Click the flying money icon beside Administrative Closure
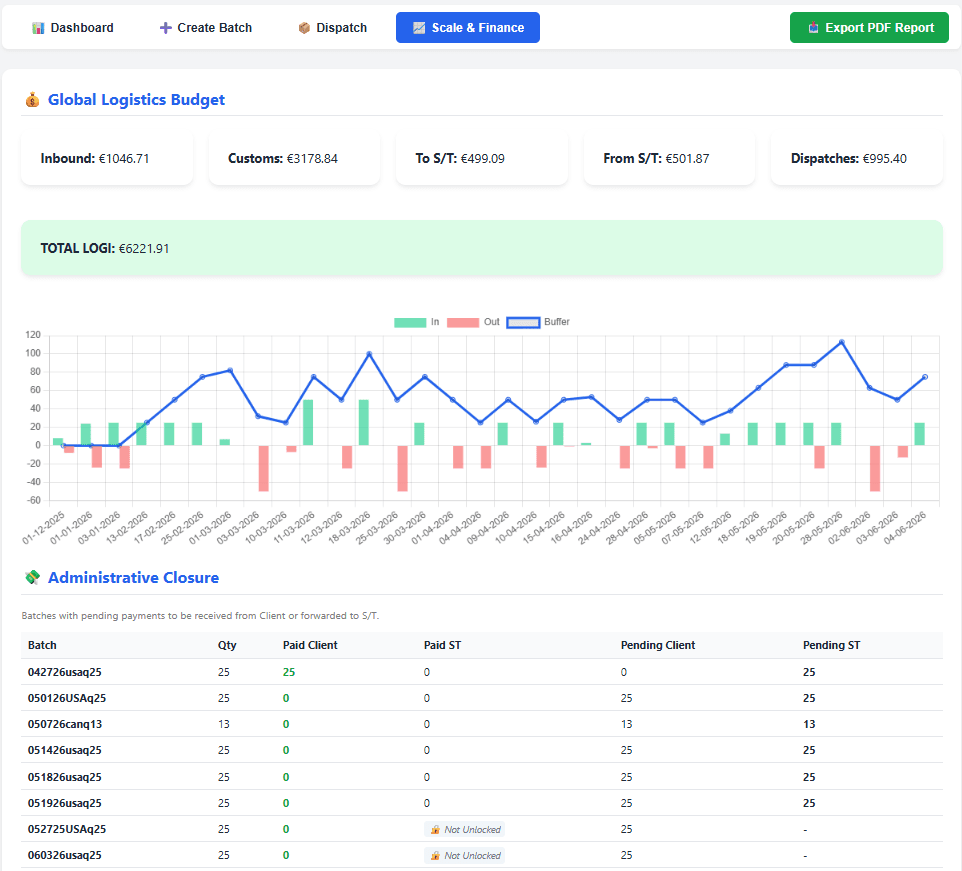 [33, 577]
